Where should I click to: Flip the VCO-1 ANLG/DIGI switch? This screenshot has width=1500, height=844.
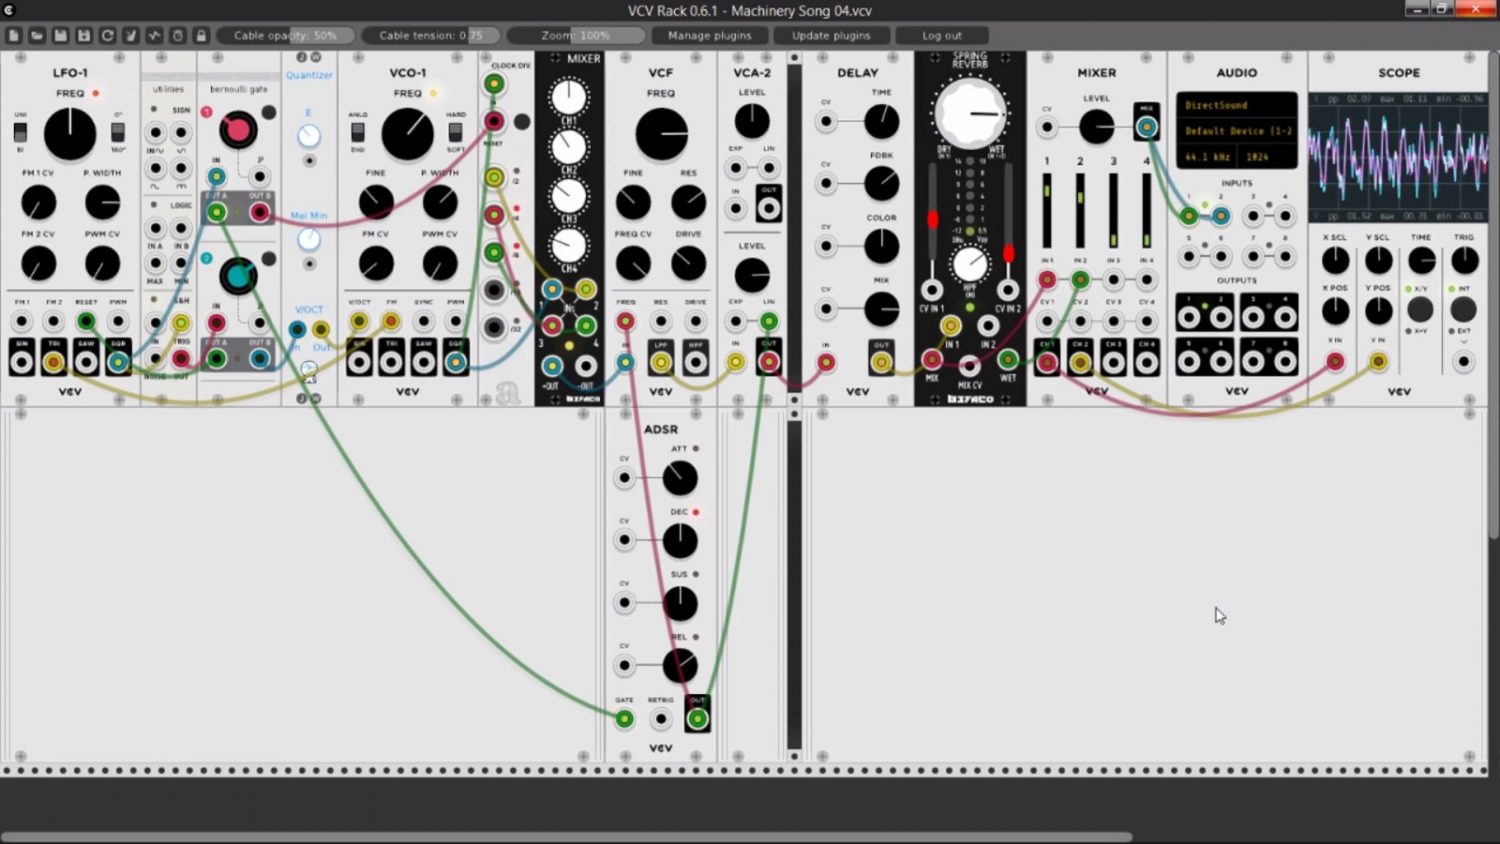(x=358, y=132)
